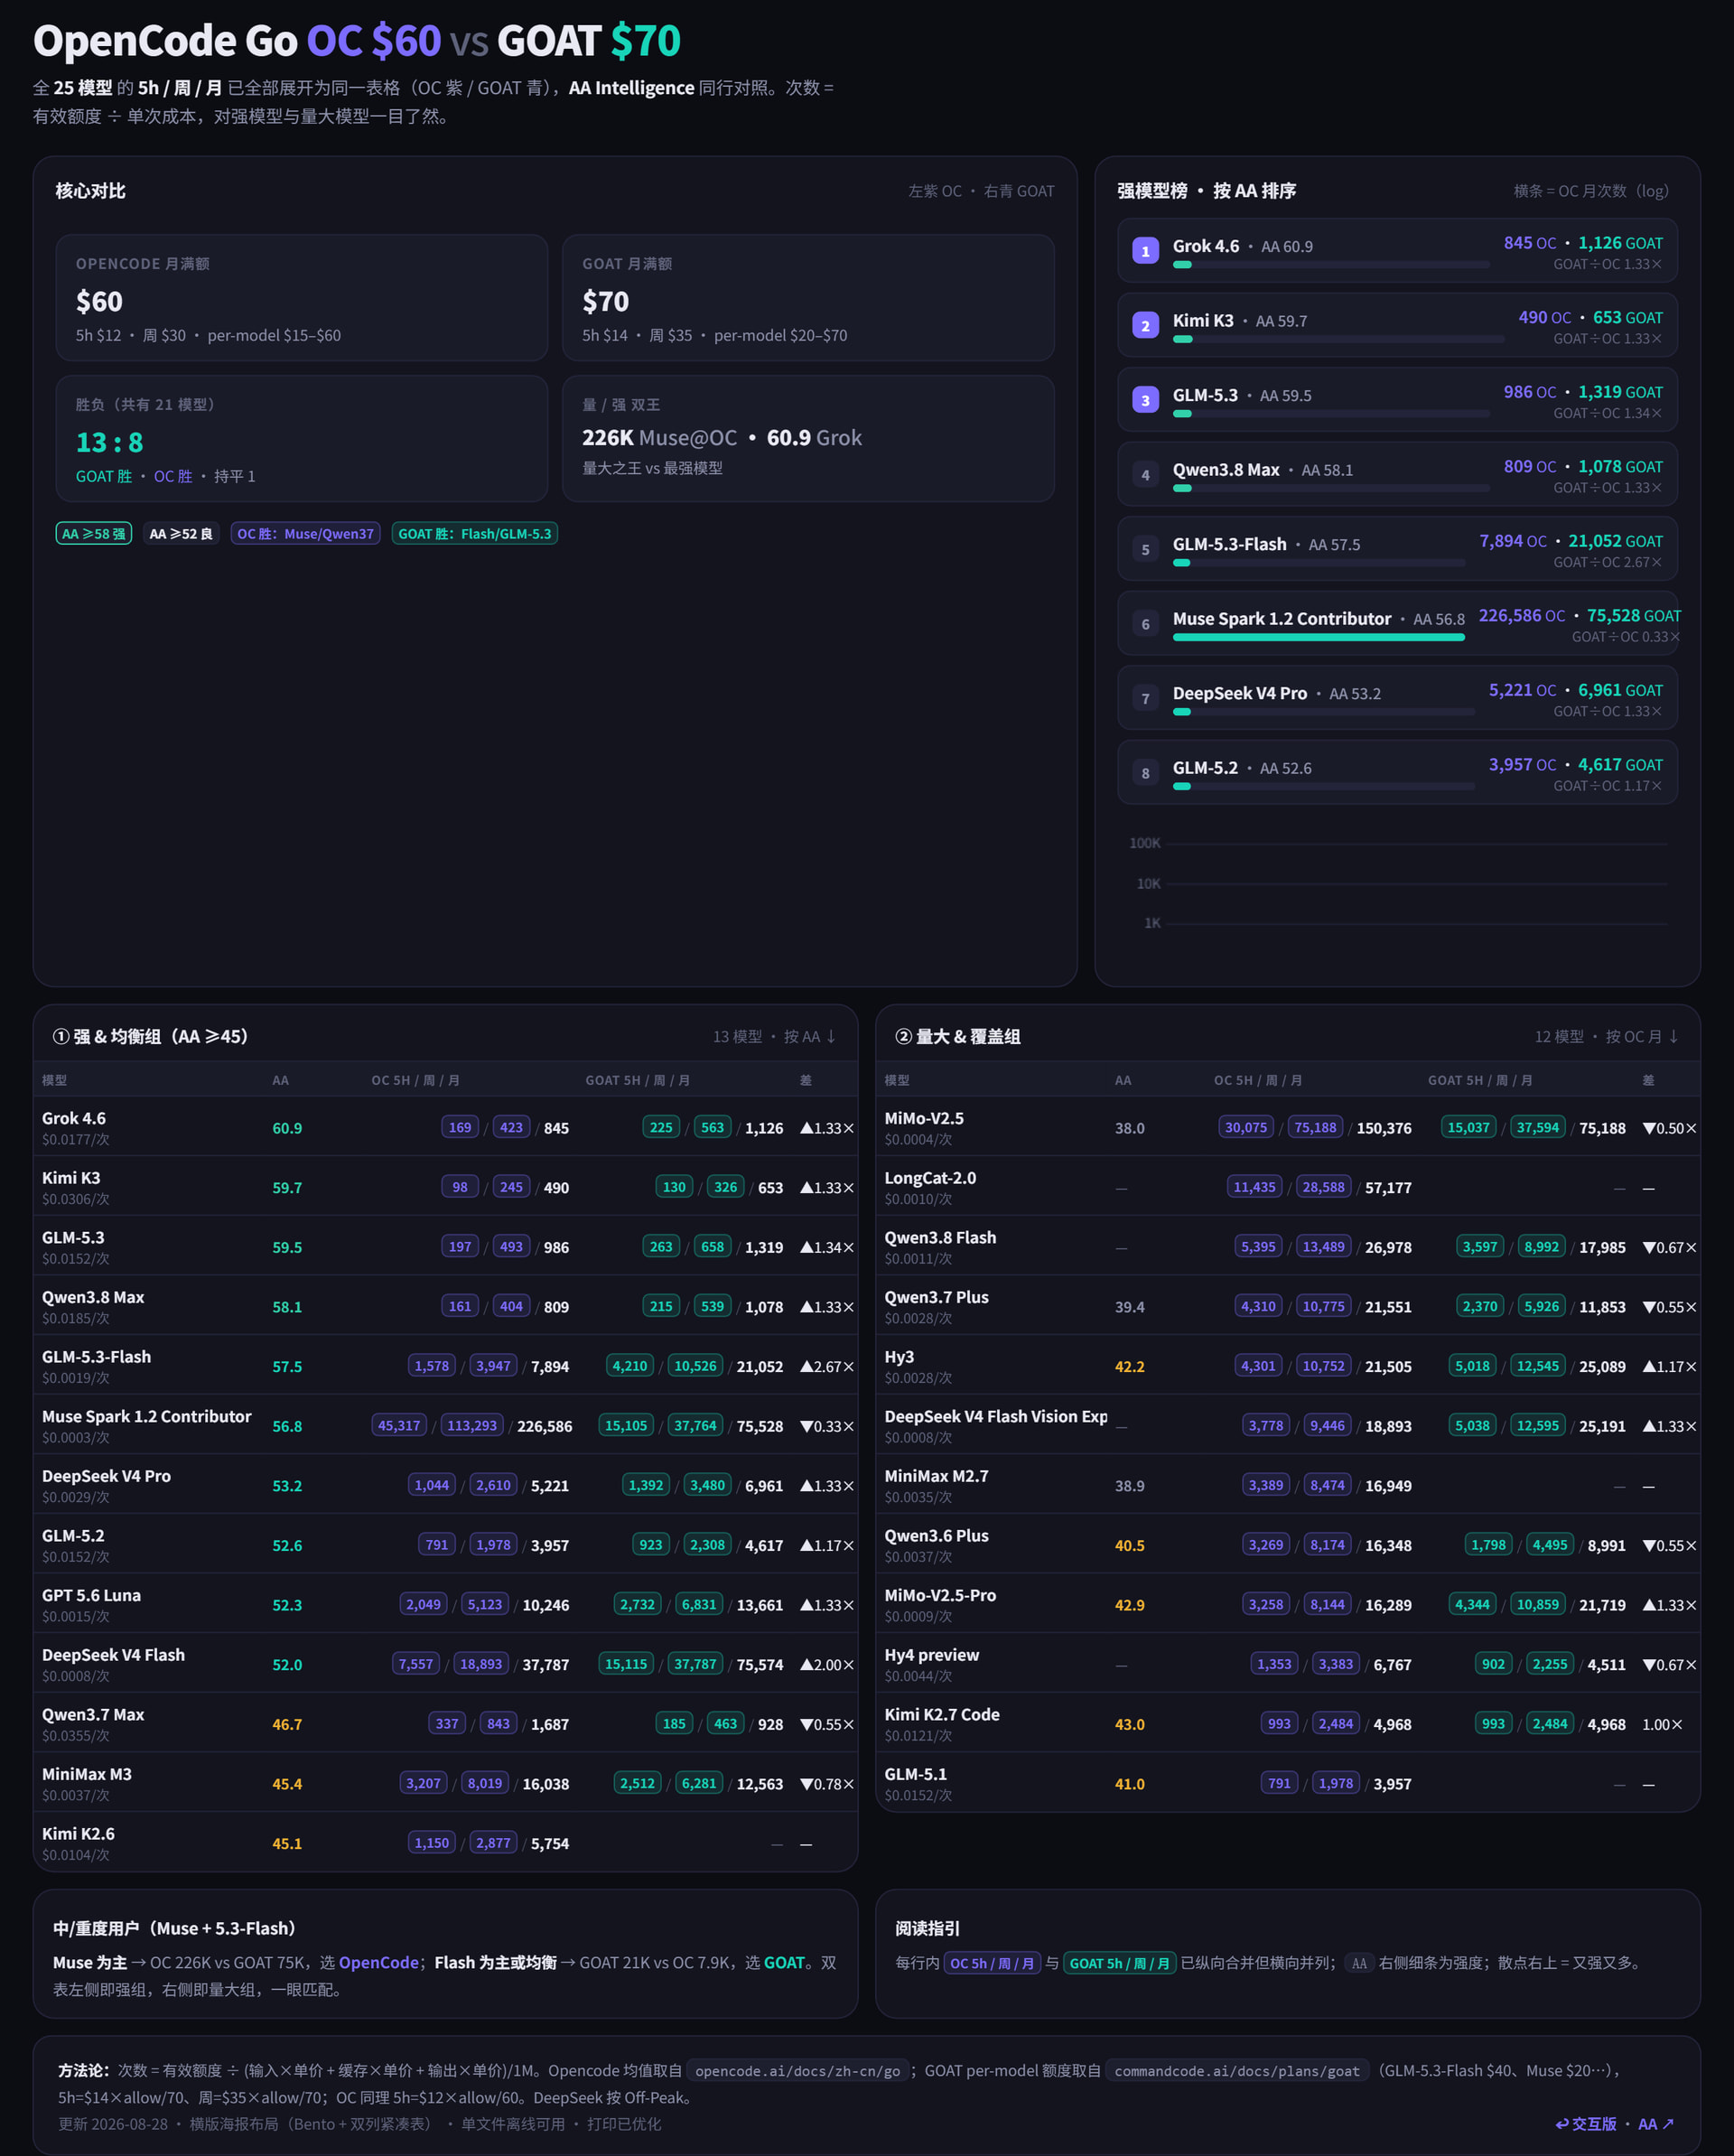Image resolution: width=1734 pixels, height=2156 pixels.
Task: Click the 10,526 pill in the GLM-5.3-Flash row
Action: [695, 1366]
